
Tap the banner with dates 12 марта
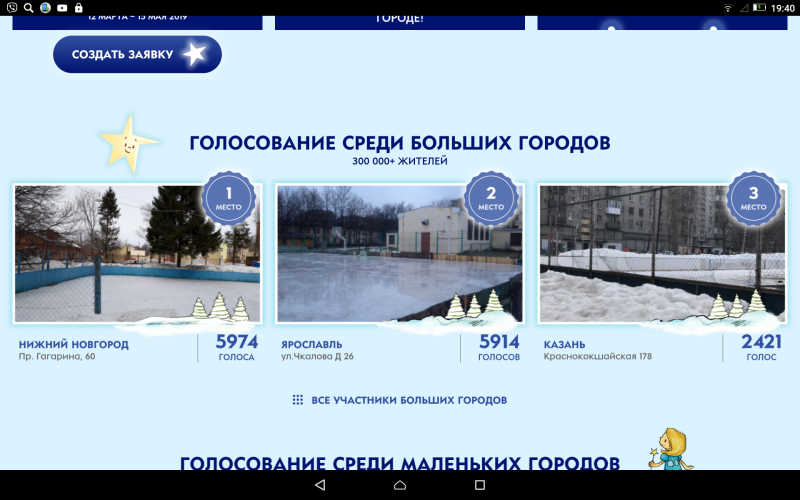point(137,22)
